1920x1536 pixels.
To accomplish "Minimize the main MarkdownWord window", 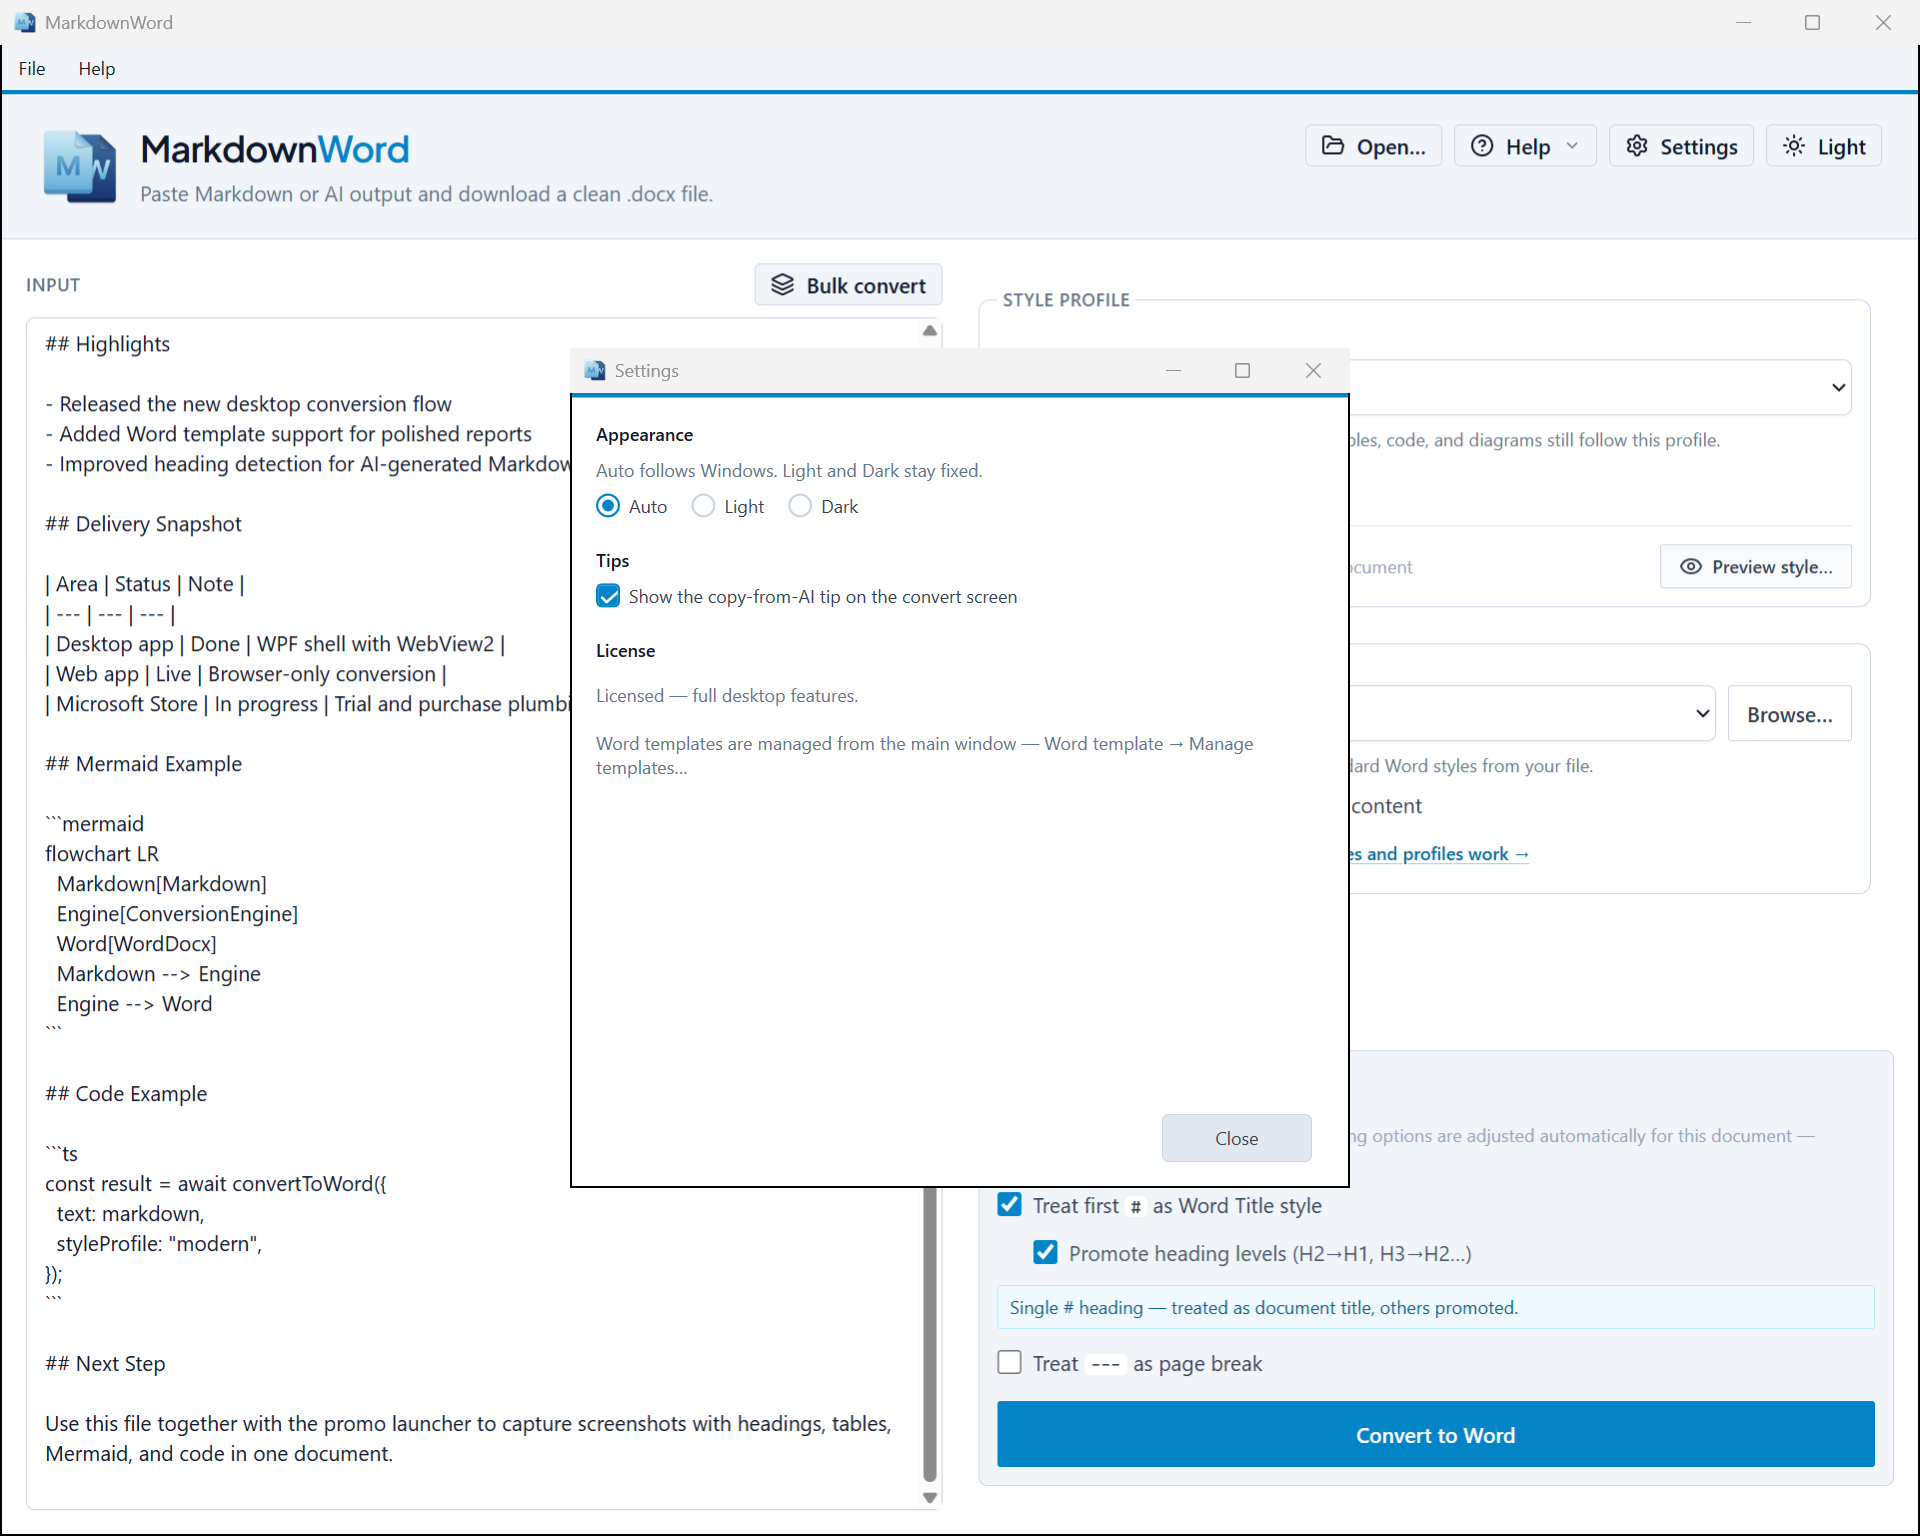I will coord(1743,22).
